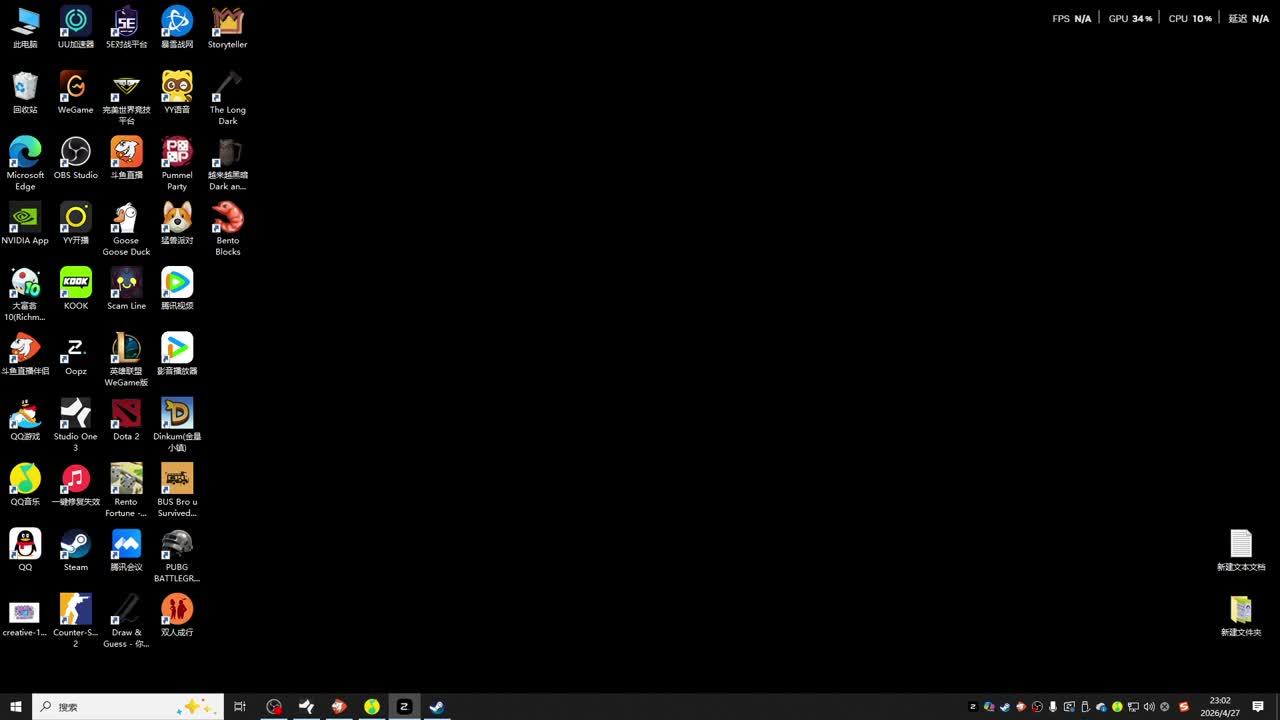Open the volume speaker icon in tray

(1149, 707)
